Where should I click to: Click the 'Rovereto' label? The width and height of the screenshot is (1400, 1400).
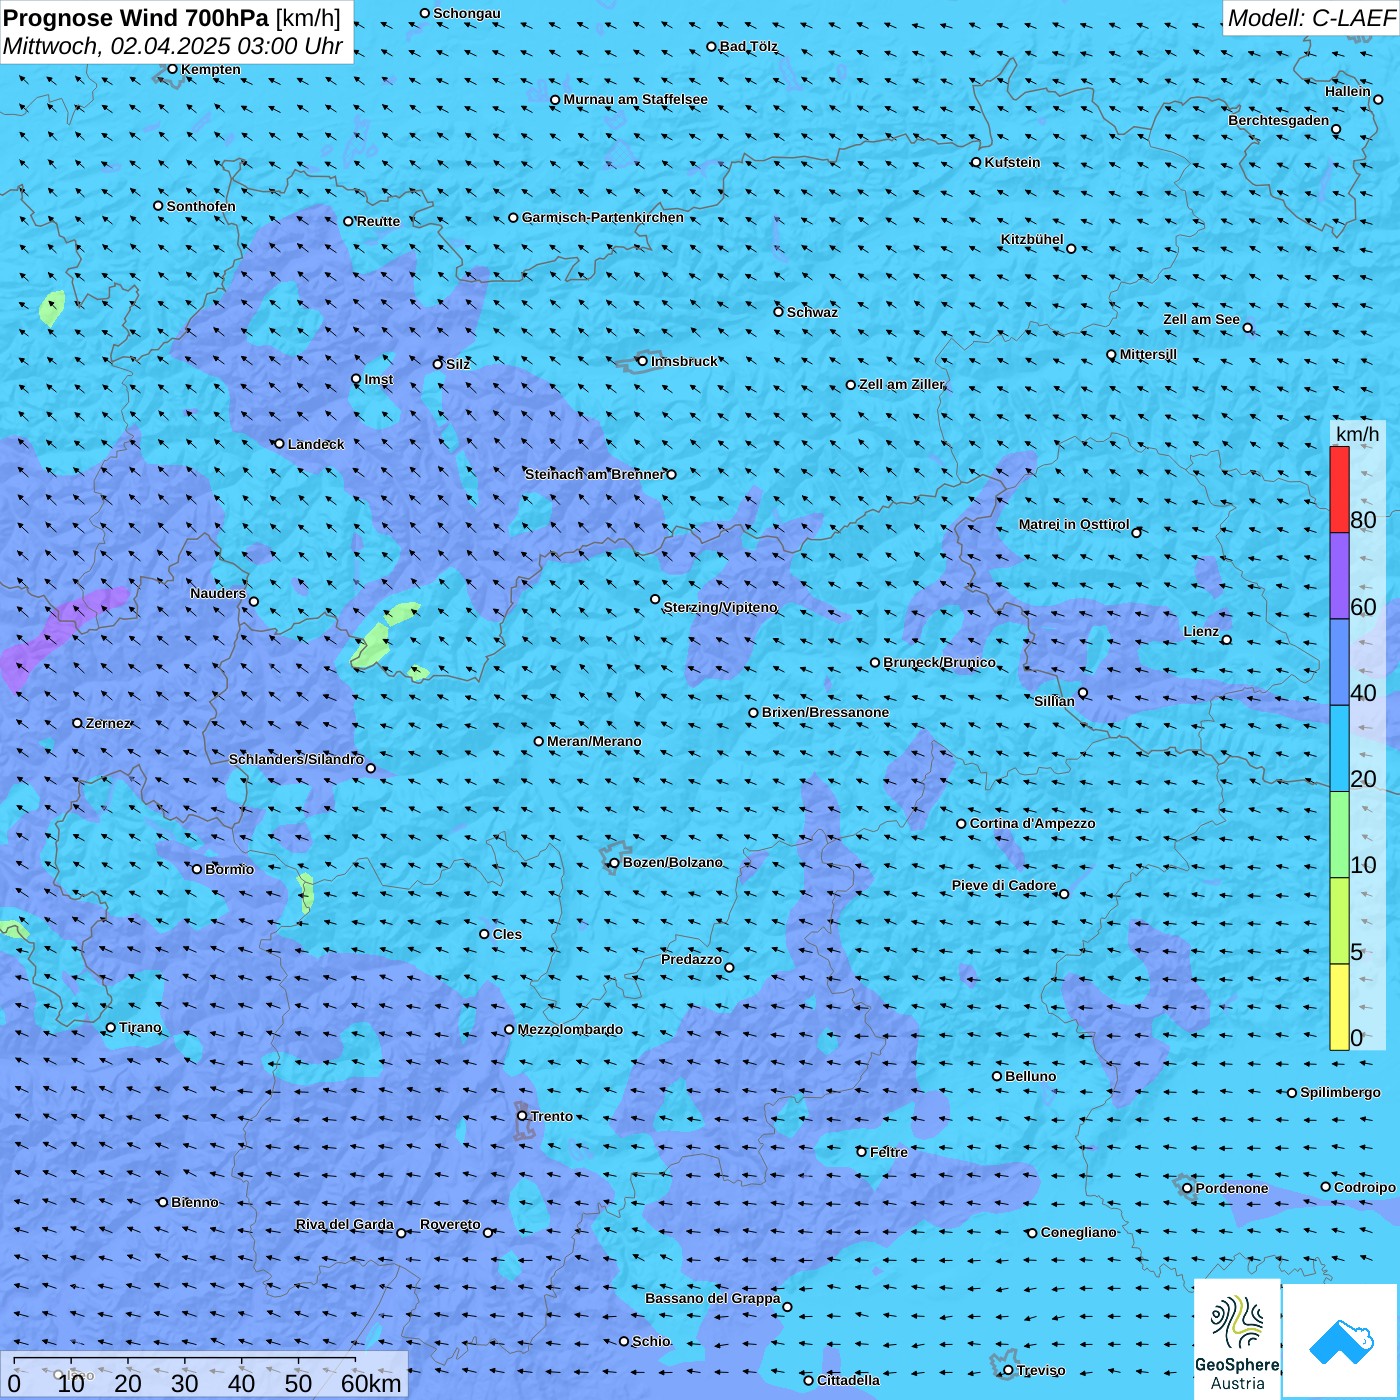coord(450,1224)
